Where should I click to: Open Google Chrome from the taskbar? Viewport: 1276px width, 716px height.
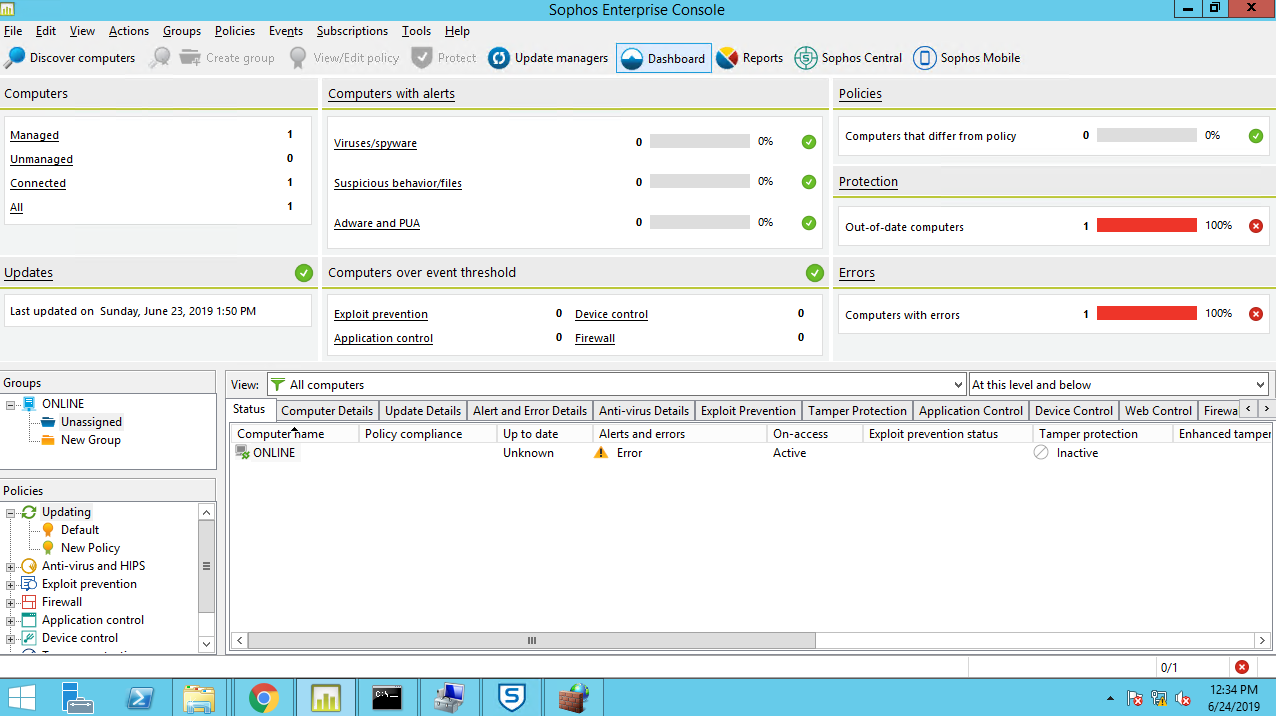[x=264, y=697]
